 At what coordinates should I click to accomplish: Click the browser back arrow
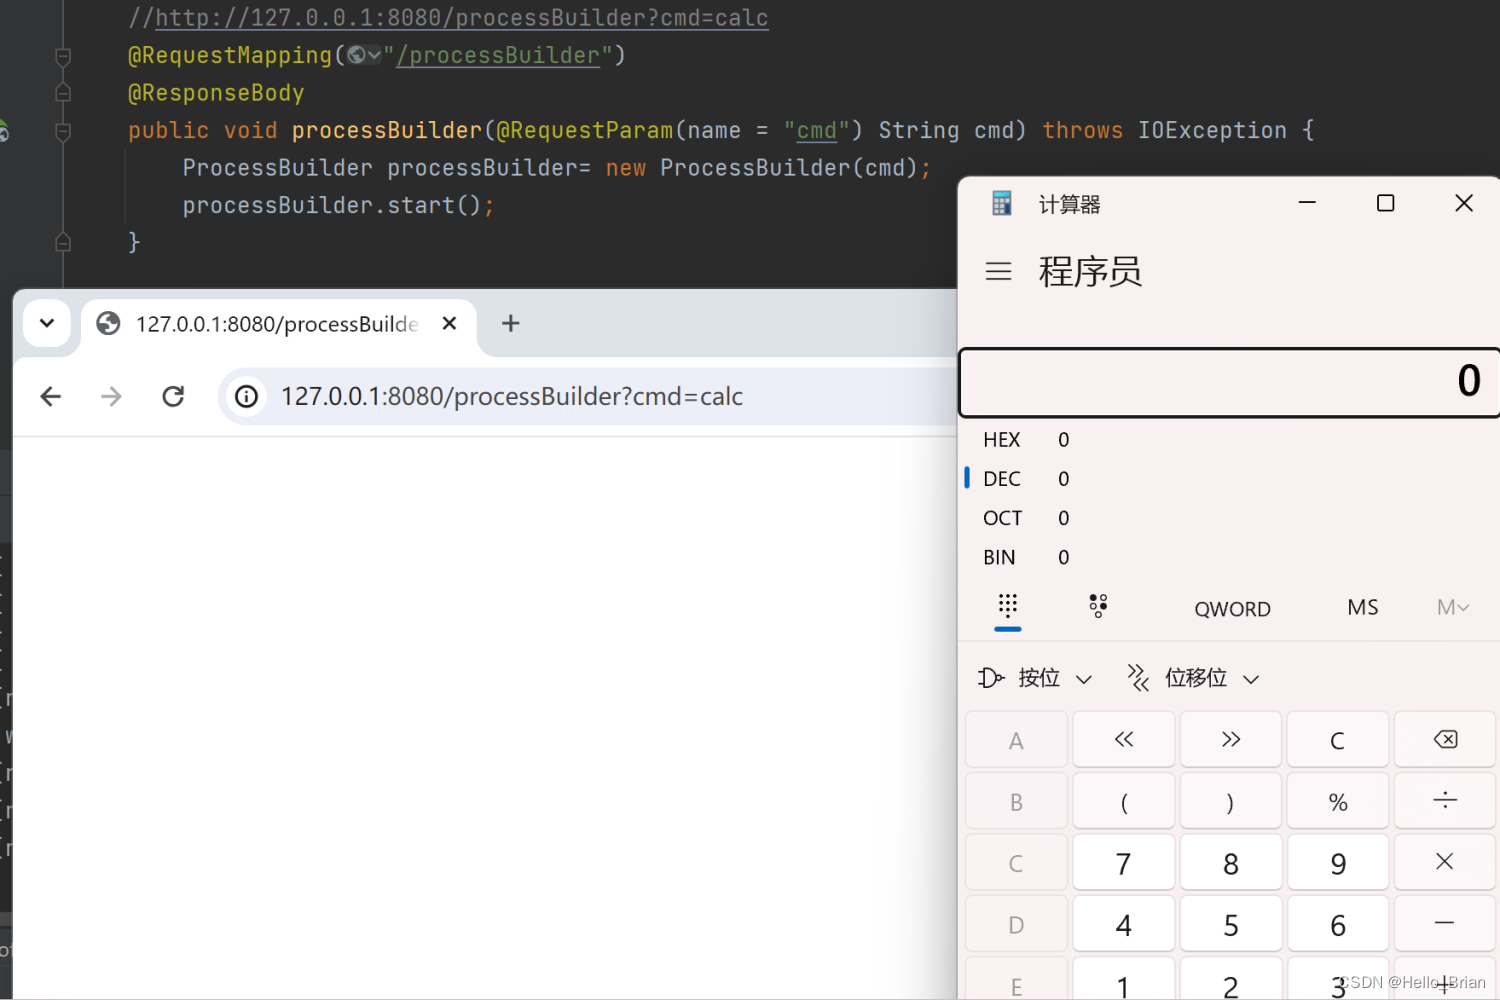51,397
